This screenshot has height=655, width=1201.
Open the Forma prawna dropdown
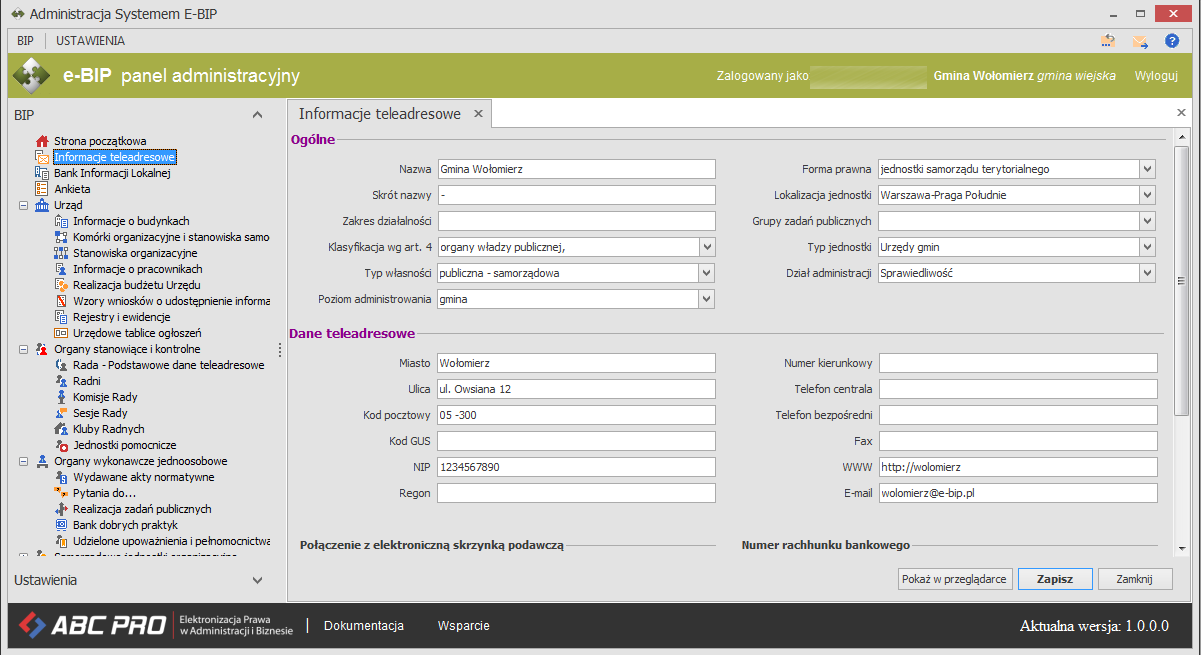1147,169
